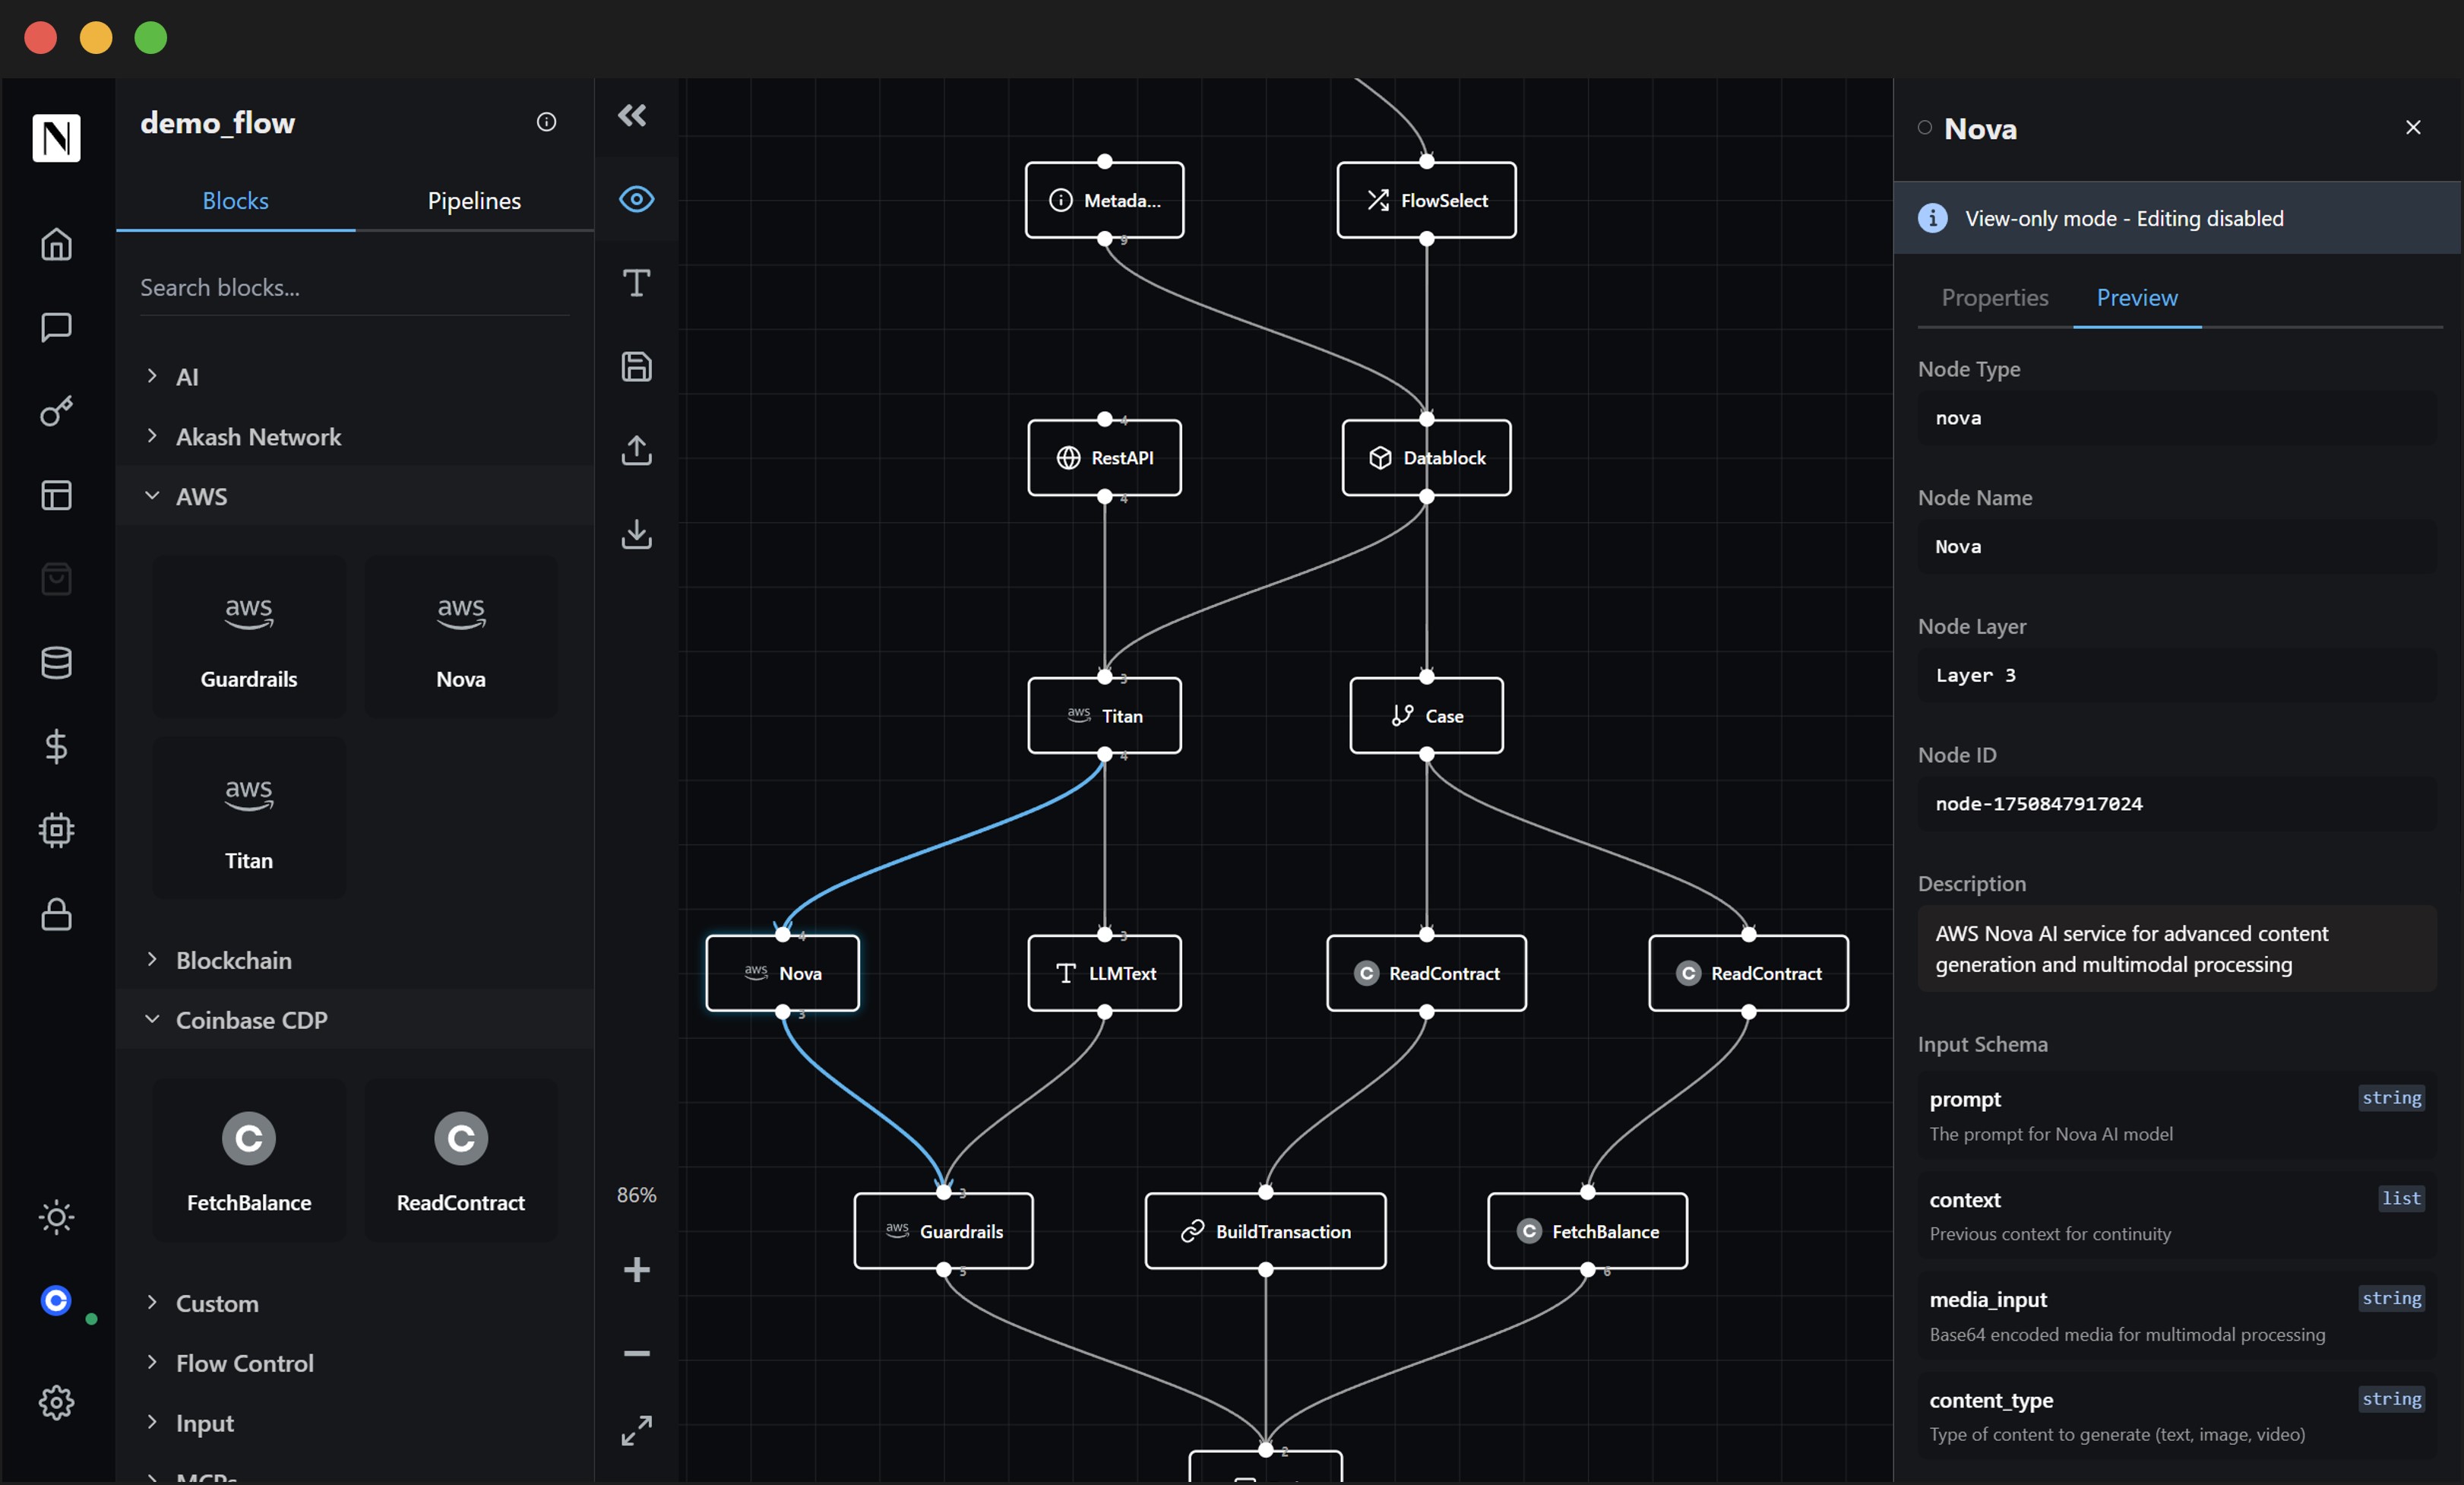Expand the AI block category

tap(355, 377)
